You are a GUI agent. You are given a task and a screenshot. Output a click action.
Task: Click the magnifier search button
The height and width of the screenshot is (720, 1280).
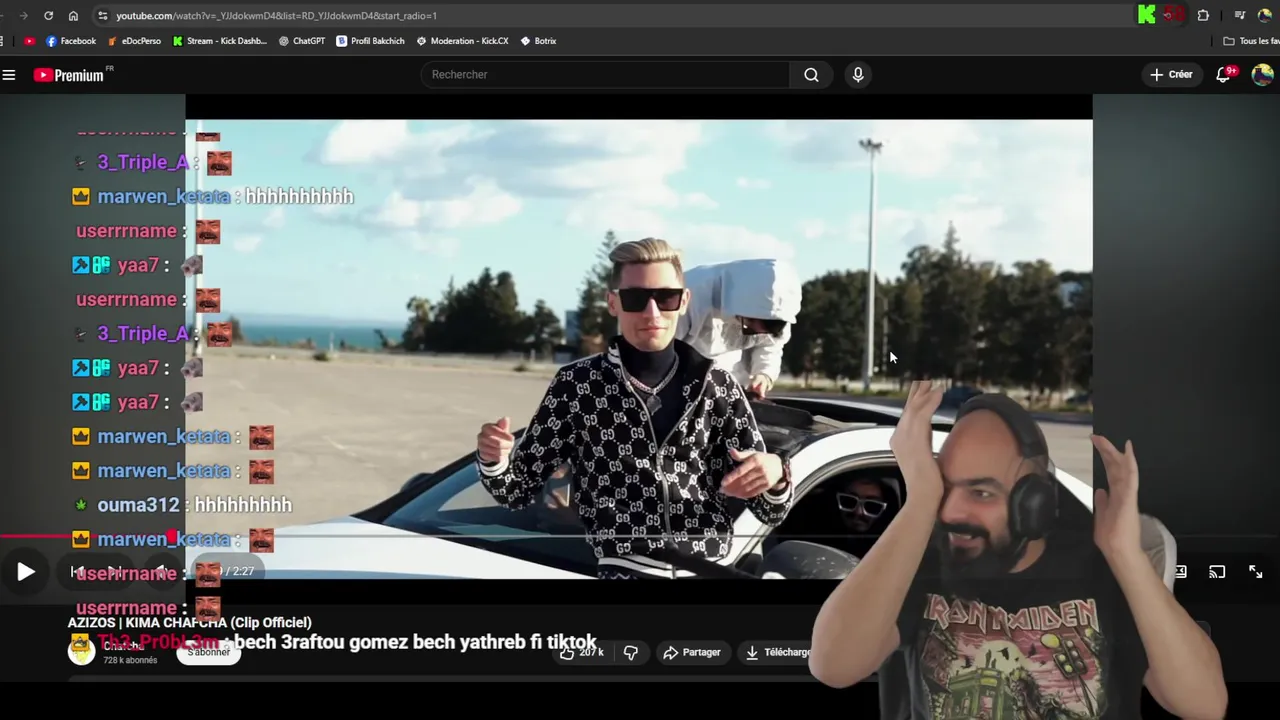click(x=811, y=75)
